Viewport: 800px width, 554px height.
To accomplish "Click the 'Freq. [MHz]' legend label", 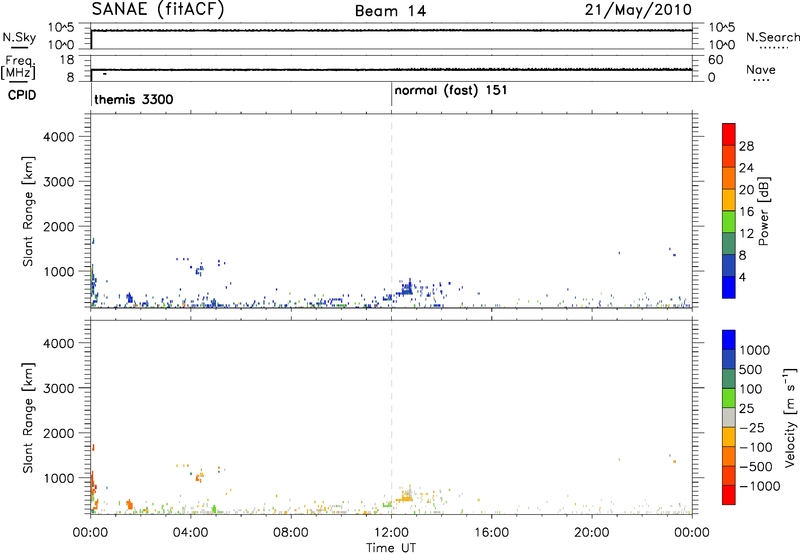I will [x=19, y=67].
